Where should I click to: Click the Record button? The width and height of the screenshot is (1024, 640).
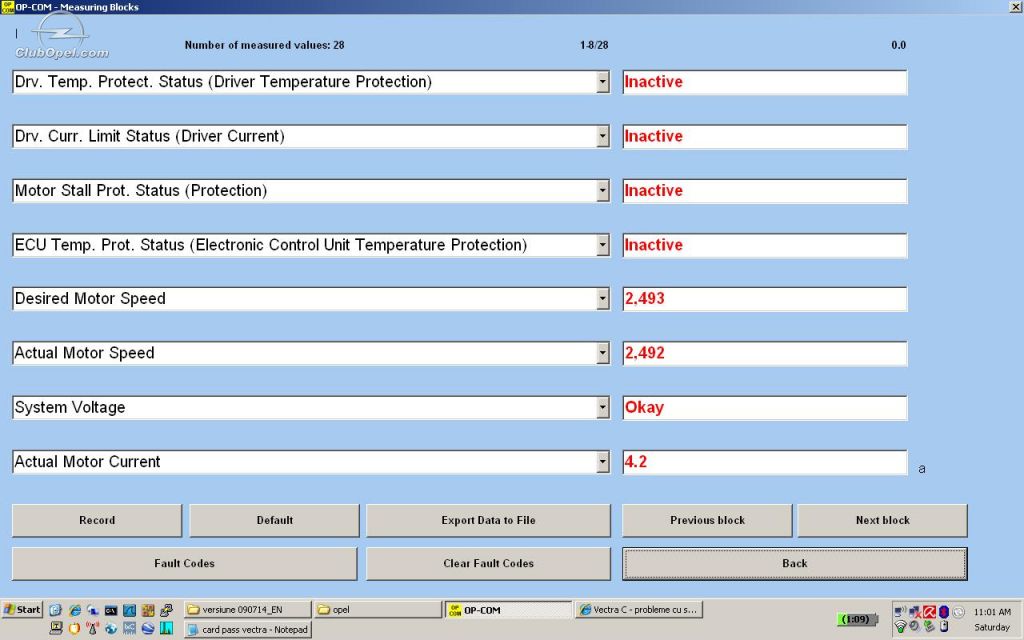[97, 520]
